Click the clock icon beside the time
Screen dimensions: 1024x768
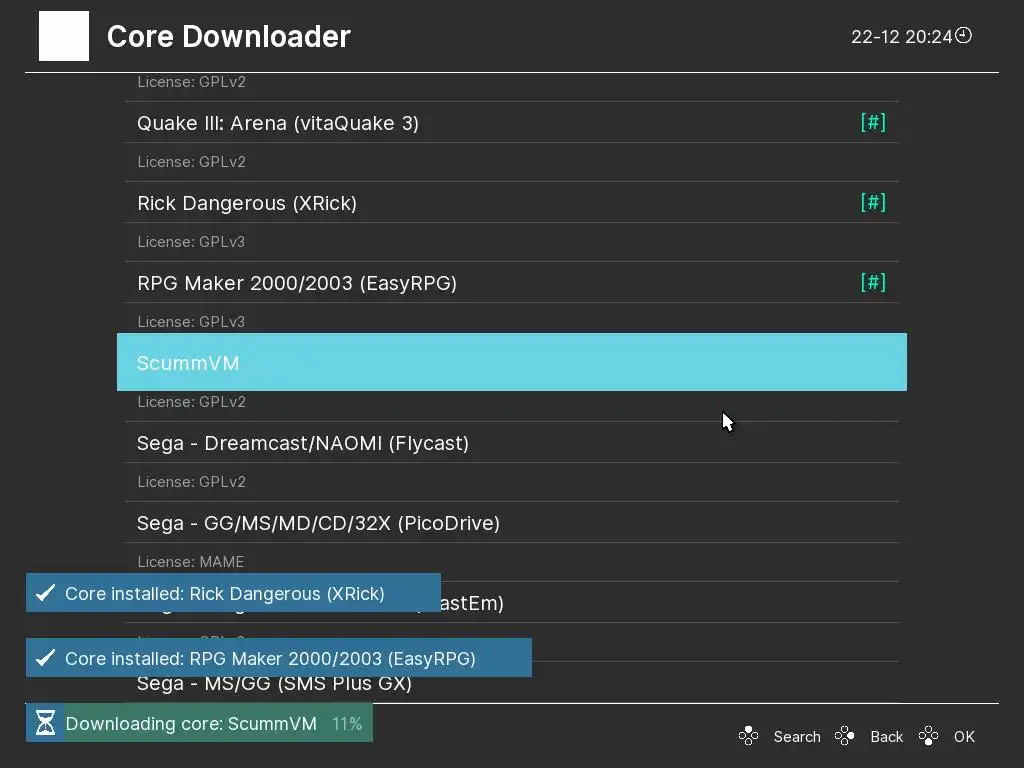pos(963,35)
